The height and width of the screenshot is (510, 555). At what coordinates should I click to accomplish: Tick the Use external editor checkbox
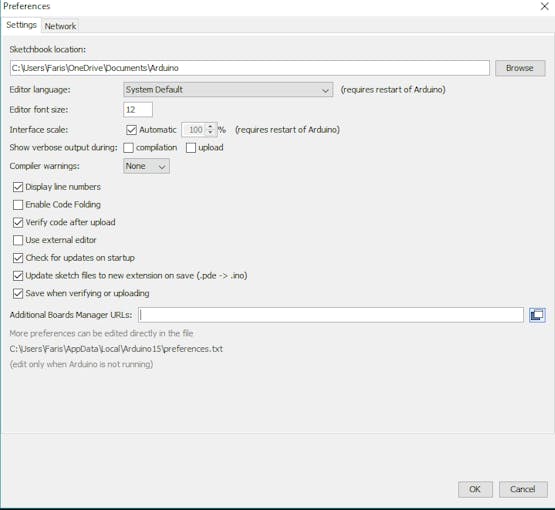click(18, 240)
